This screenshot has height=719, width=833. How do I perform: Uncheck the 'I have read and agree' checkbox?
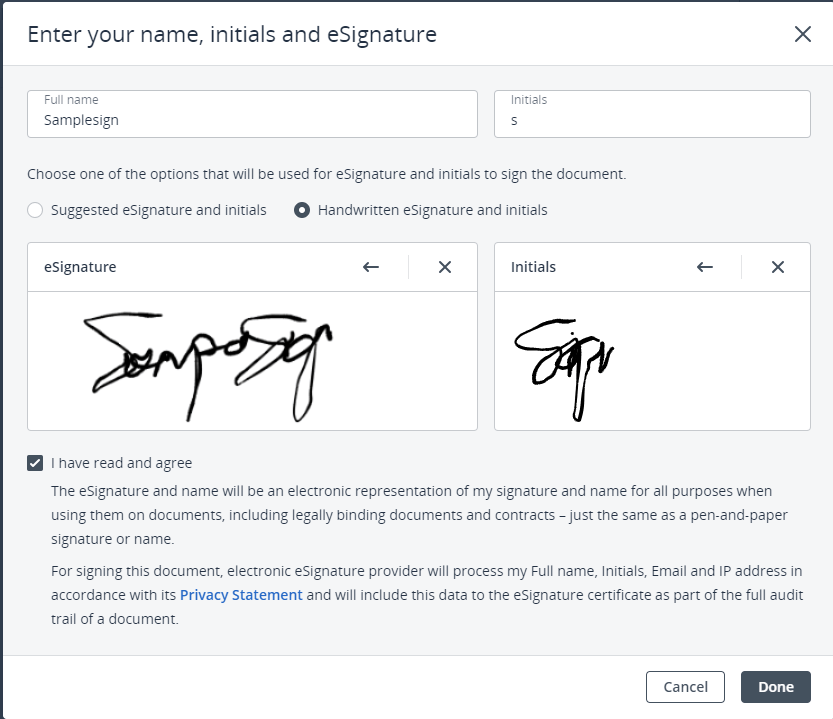pos(35,463)
